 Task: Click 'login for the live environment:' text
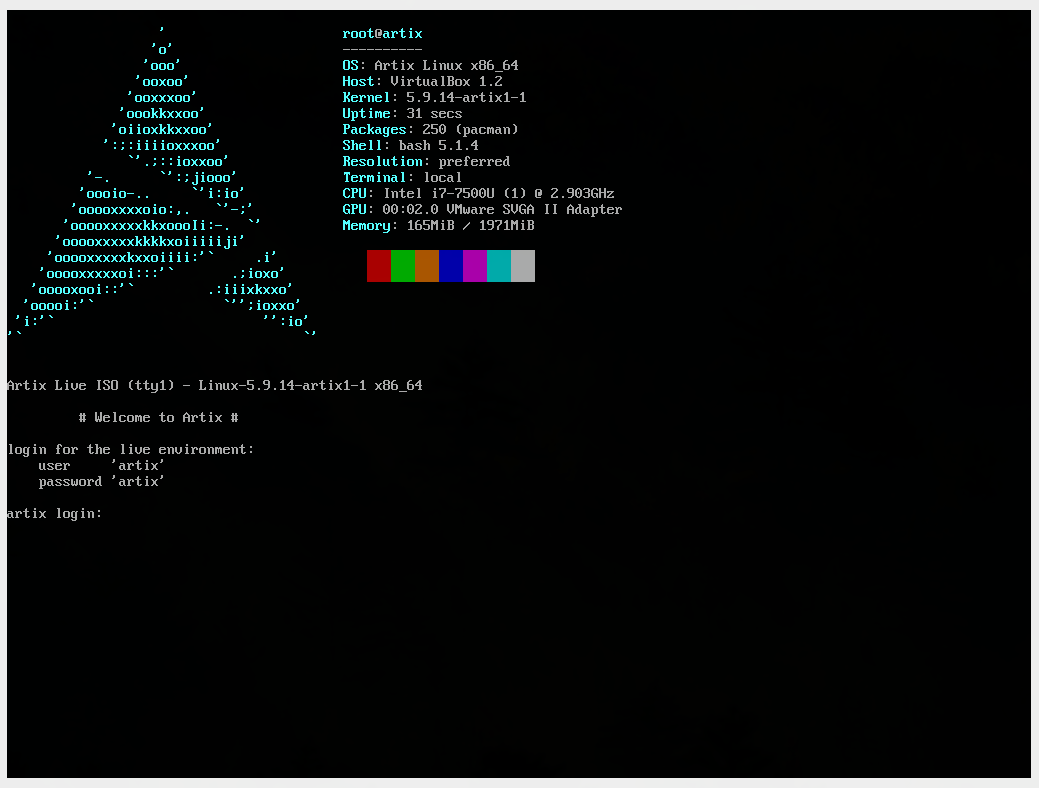click(131, 449)
